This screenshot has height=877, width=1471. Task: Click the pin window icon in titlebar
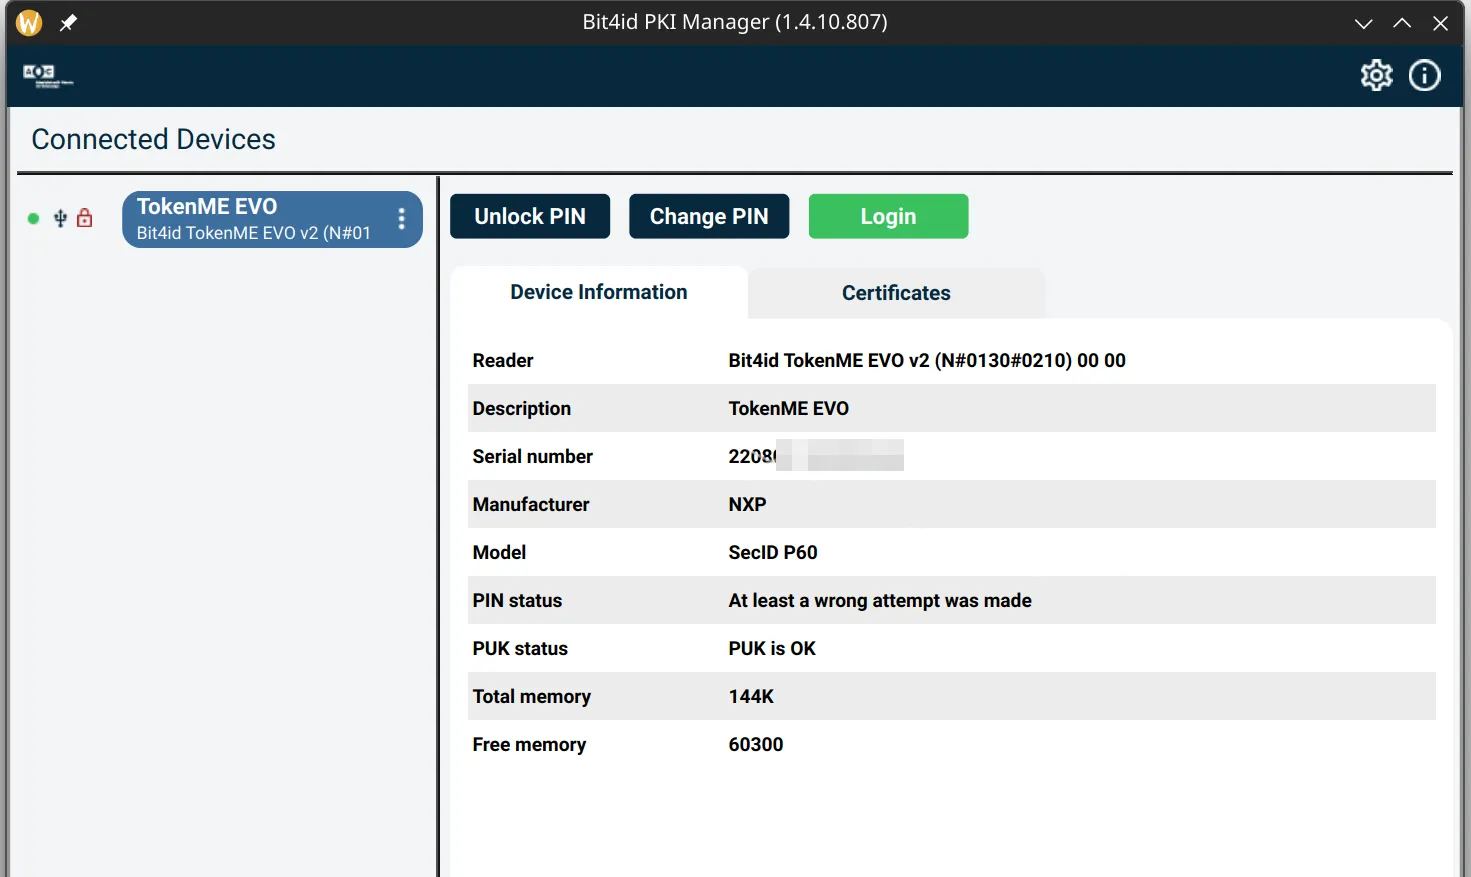(x=68, y=22)
